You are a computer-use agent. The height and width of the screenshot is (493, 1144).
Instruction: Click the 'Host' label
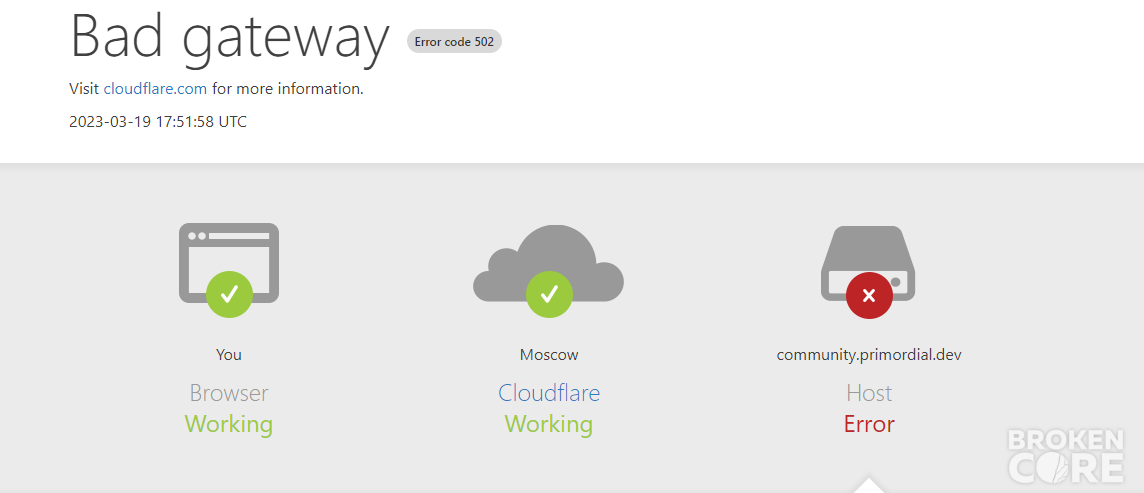click(869, 393)
